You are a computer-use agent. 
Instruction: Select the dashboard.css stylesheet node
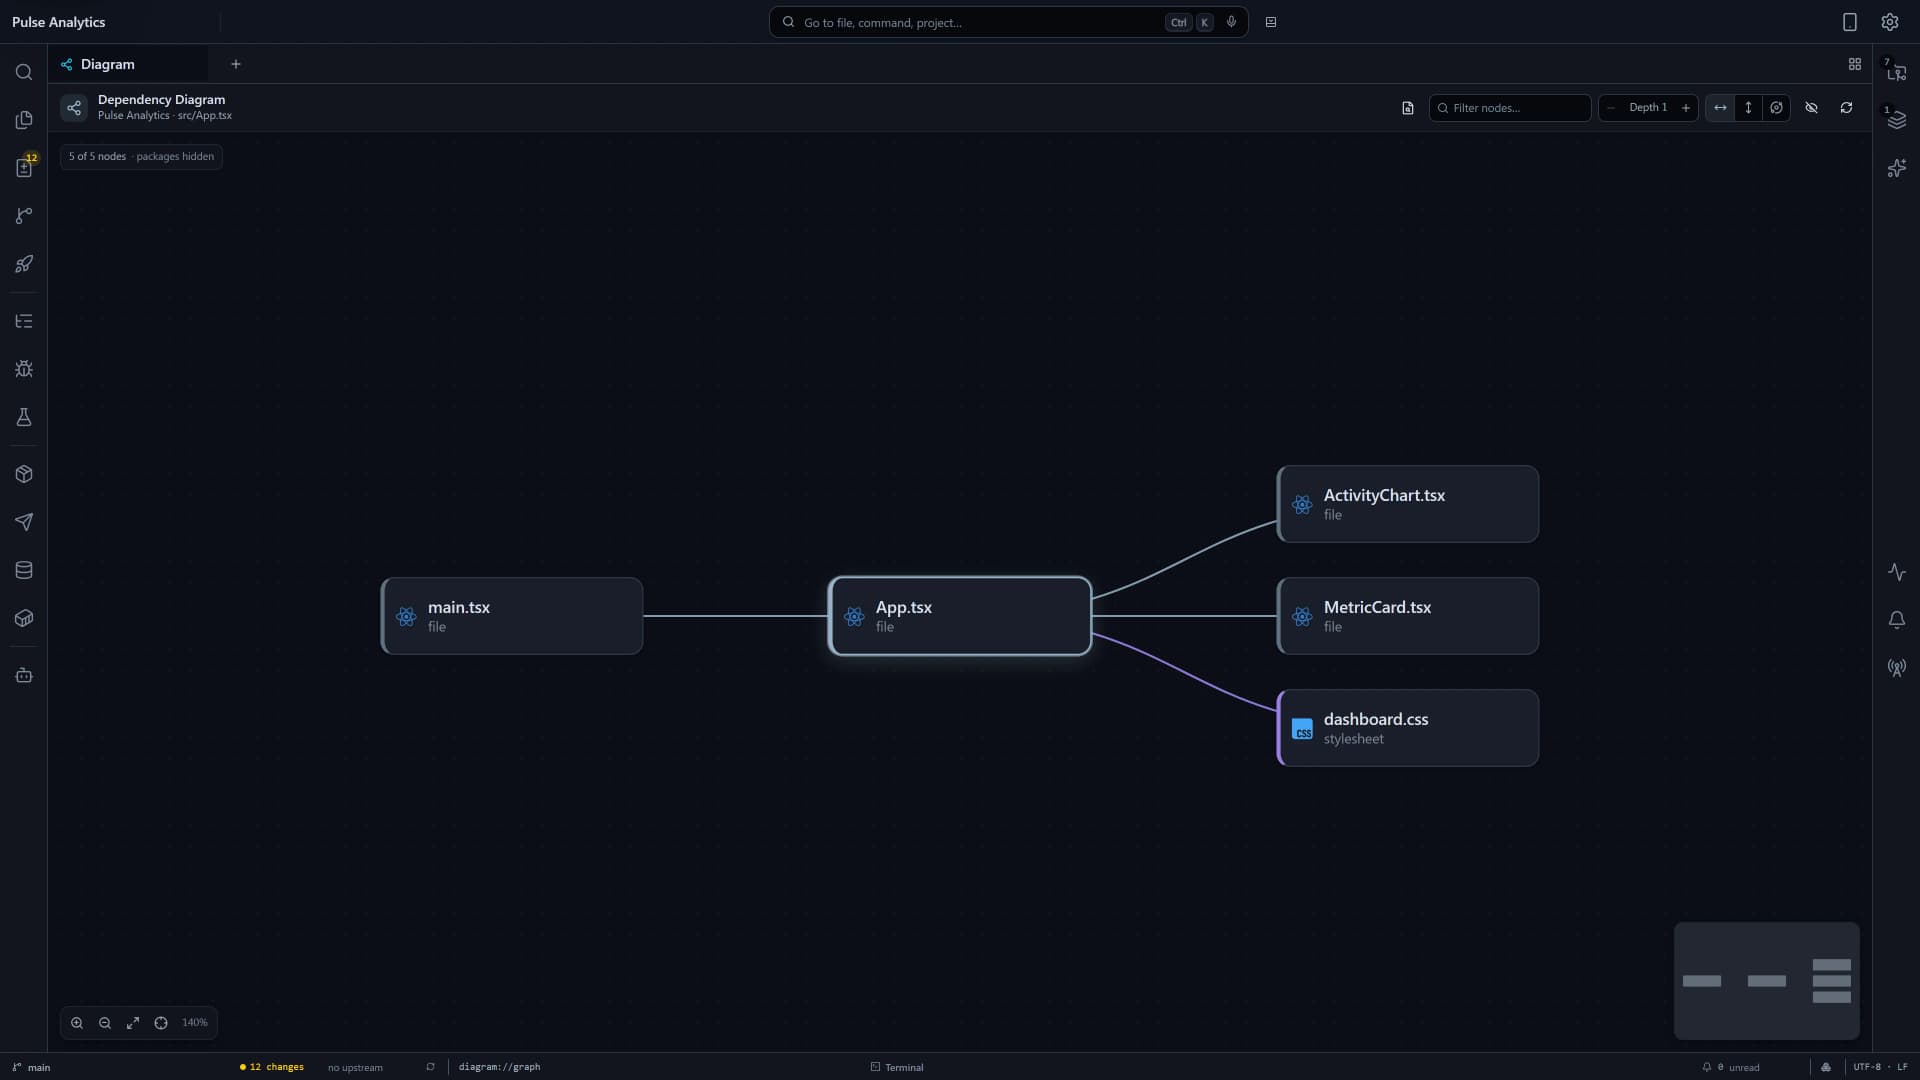1408,728
